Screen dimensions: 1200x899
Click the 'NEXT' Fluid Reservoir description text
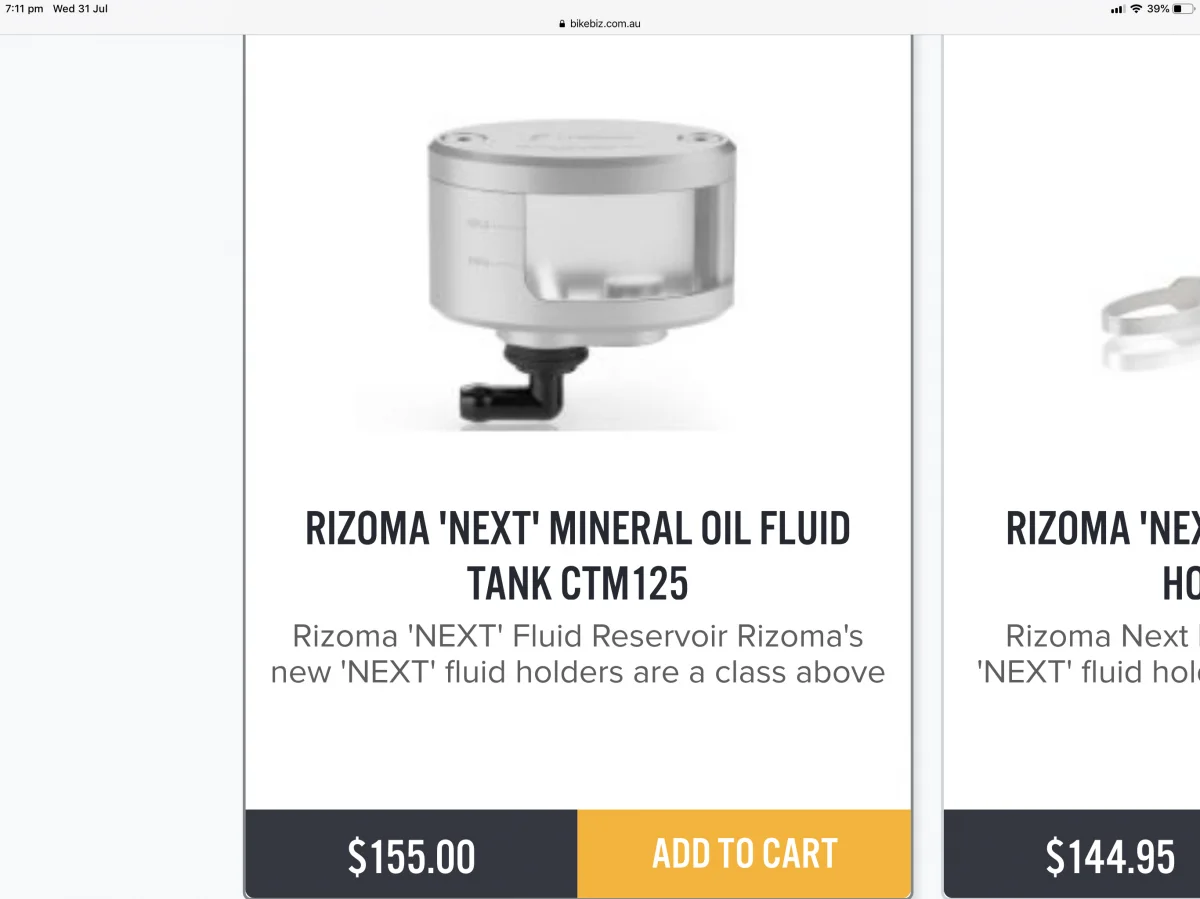tap(578, 654)
